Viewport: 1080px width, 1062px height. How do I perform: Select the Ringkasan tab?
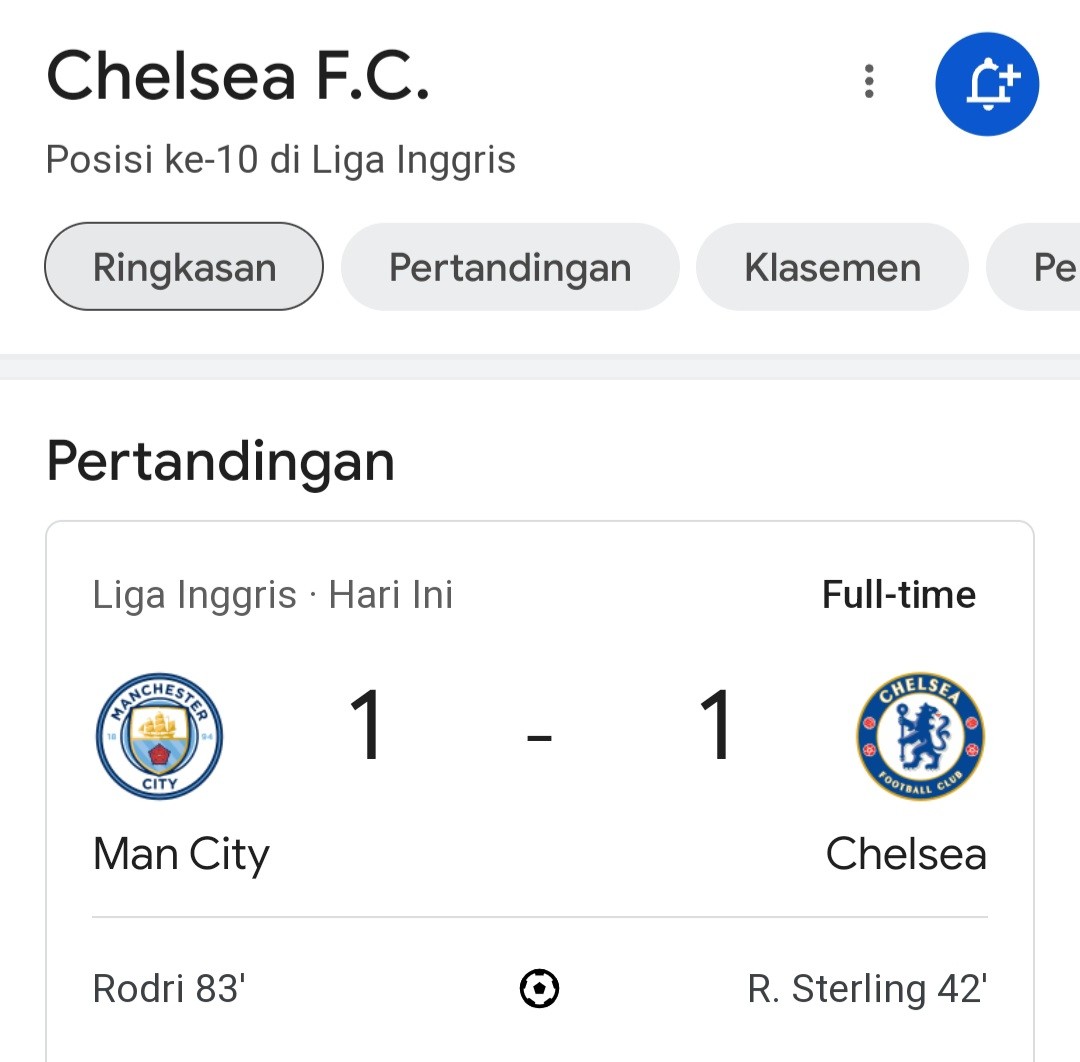coord(184,267)
